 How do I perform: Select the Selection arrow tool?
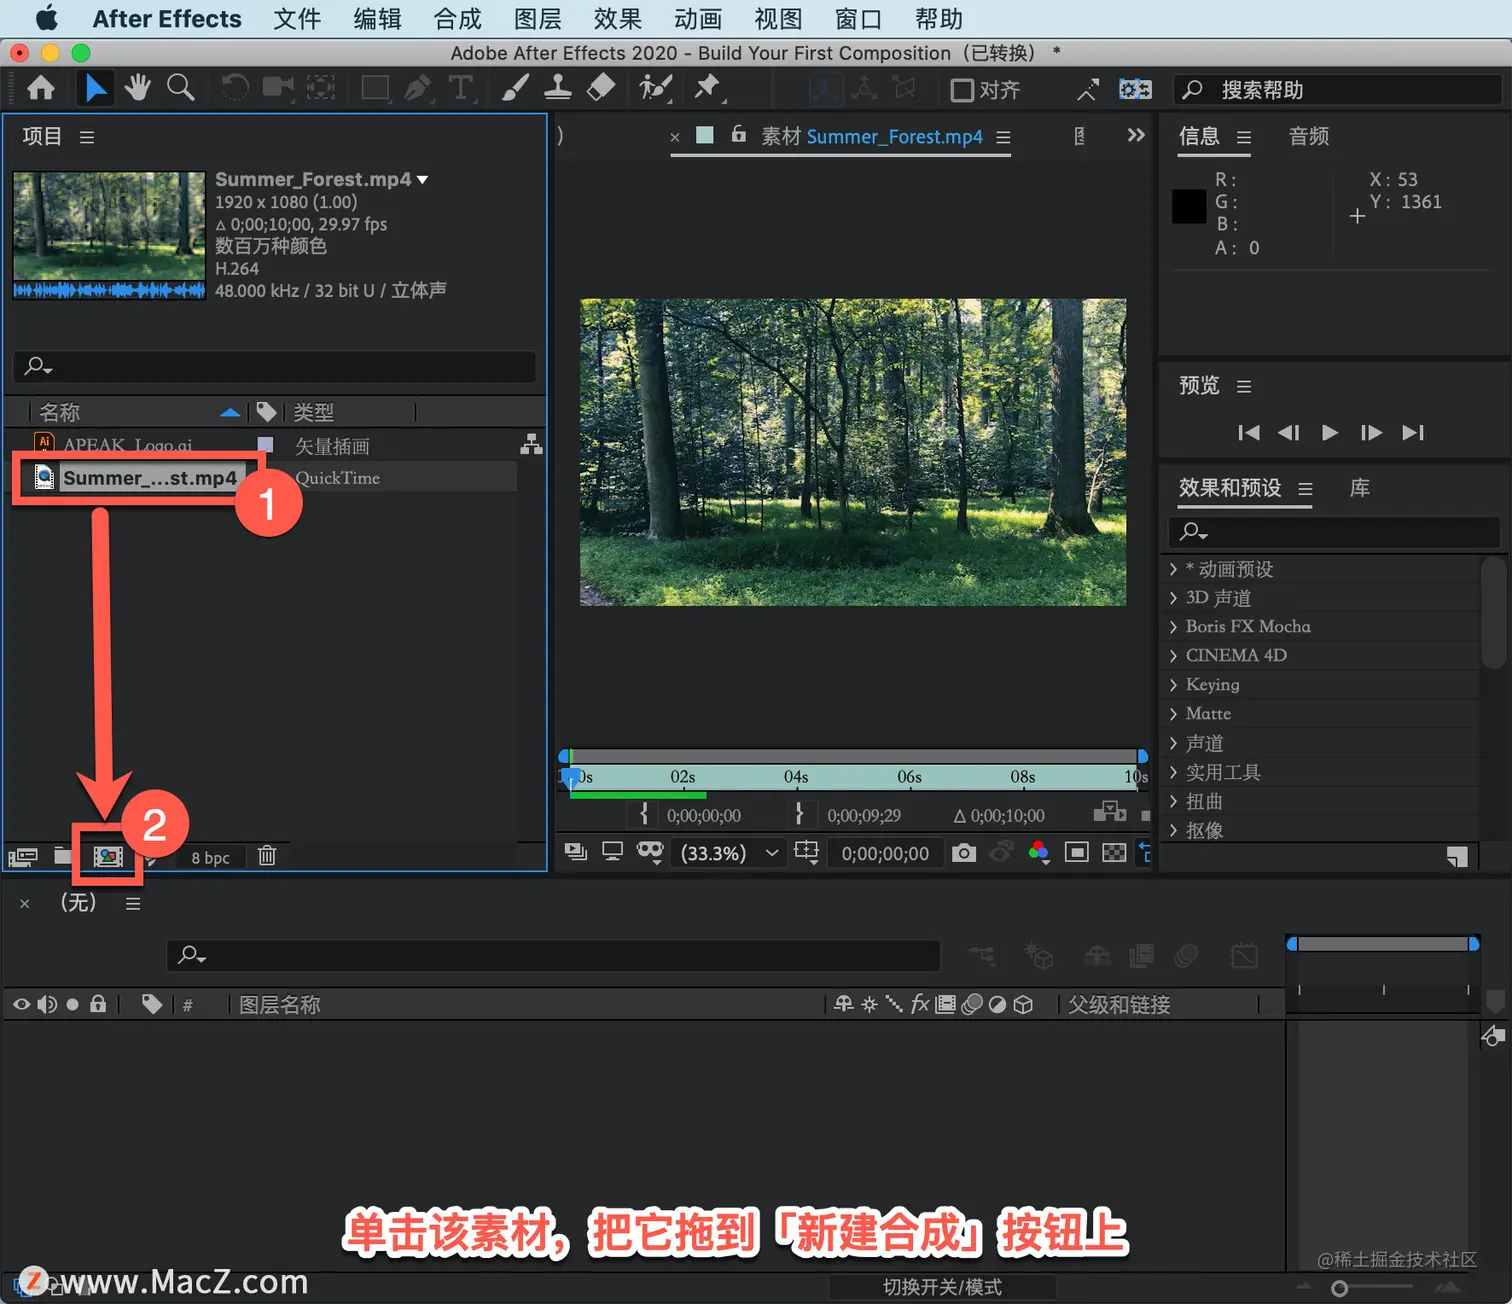coord(96,89)
